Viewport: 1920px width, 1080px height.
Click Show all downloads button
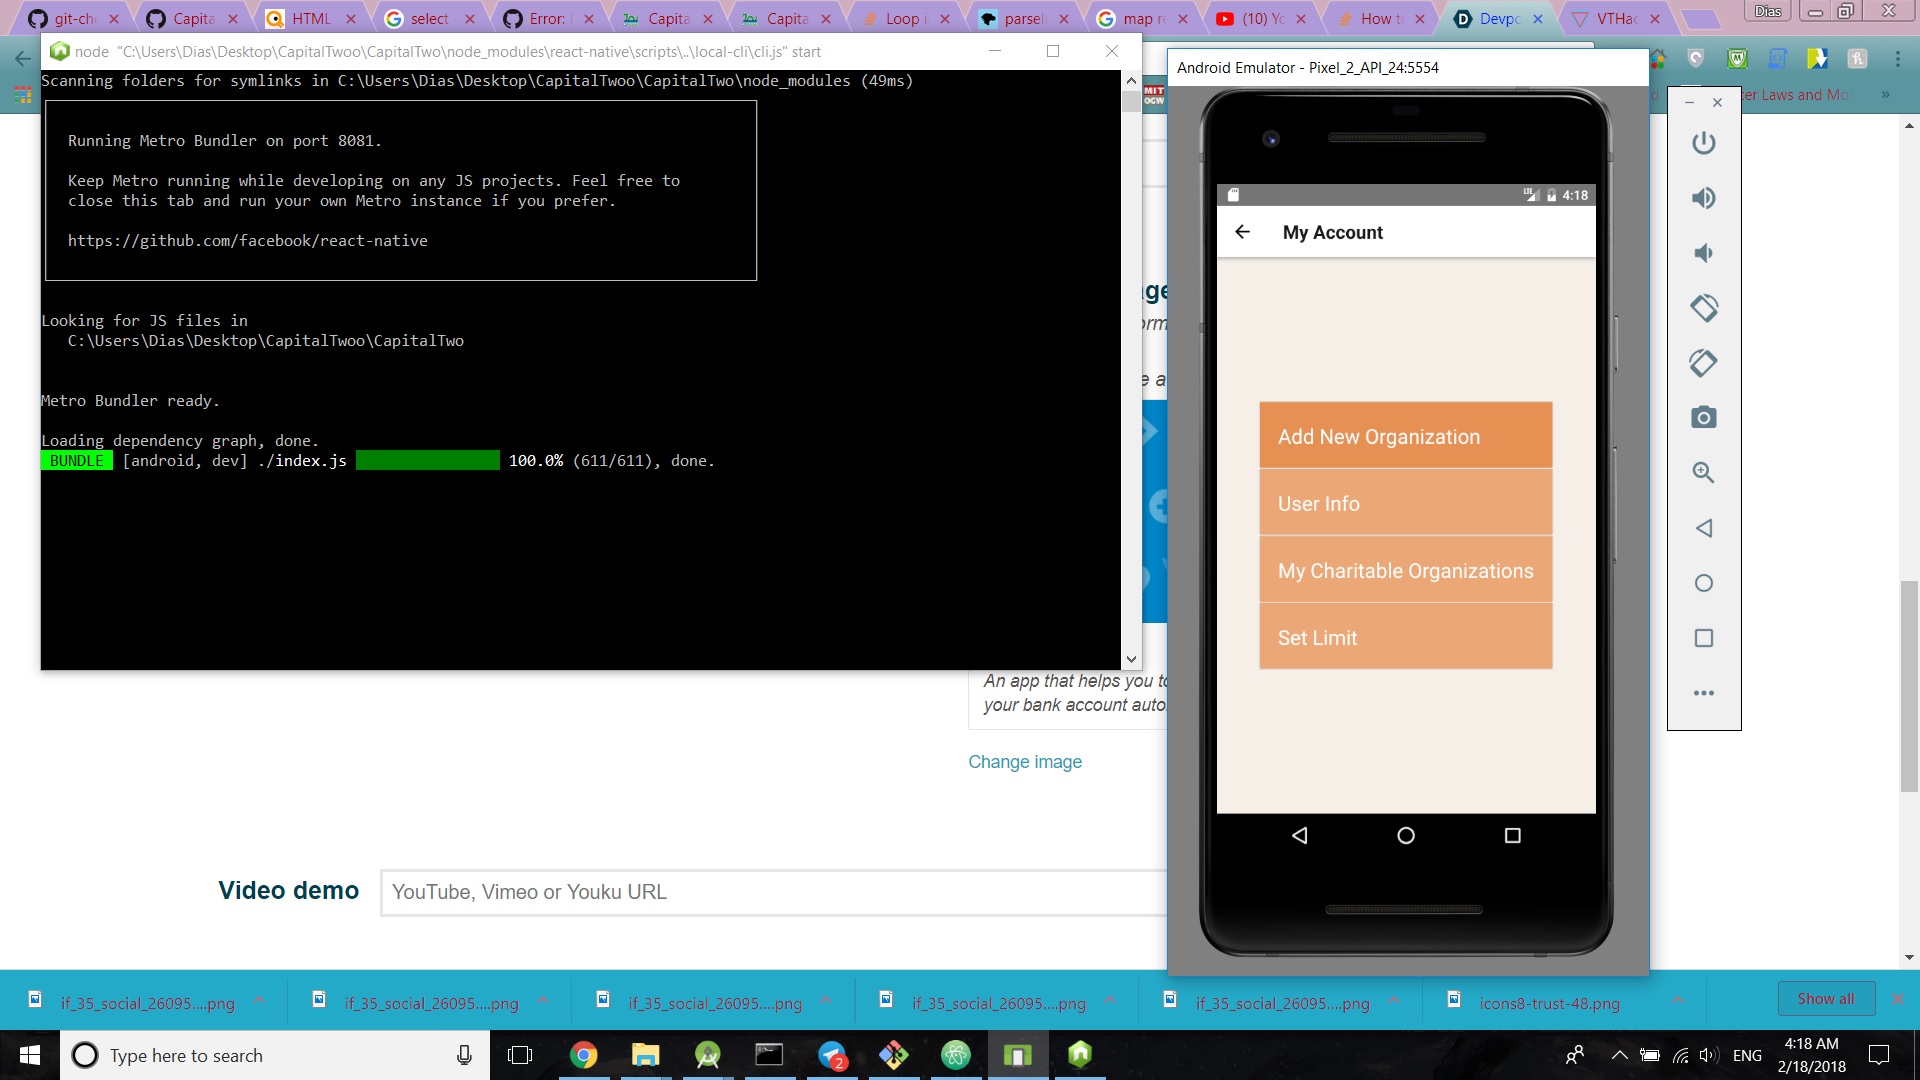click(1825, 999)
